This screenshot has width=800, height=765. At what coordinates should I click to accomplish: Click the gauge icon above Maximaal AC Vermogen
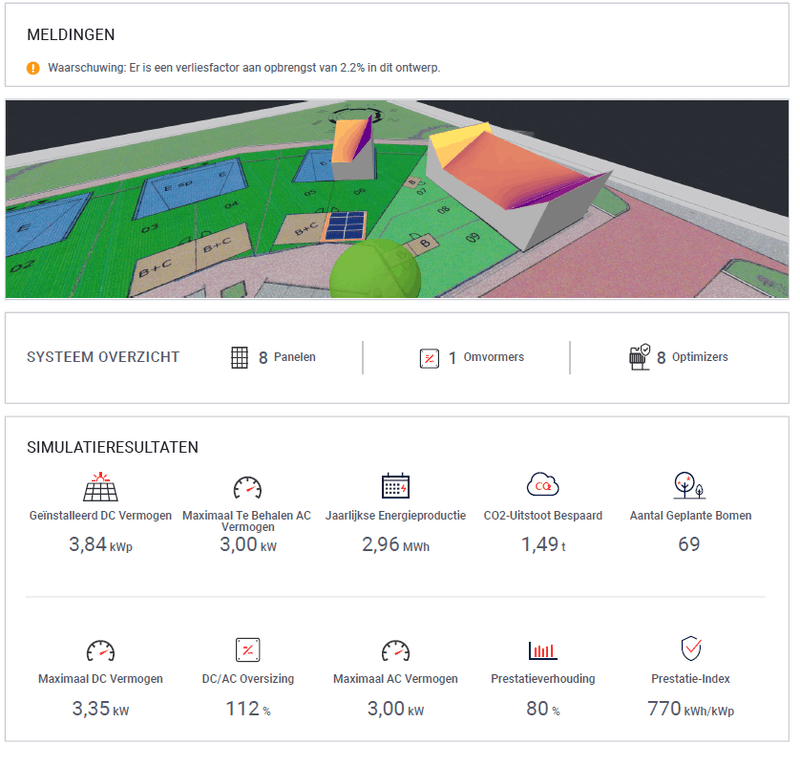(395, 651)
